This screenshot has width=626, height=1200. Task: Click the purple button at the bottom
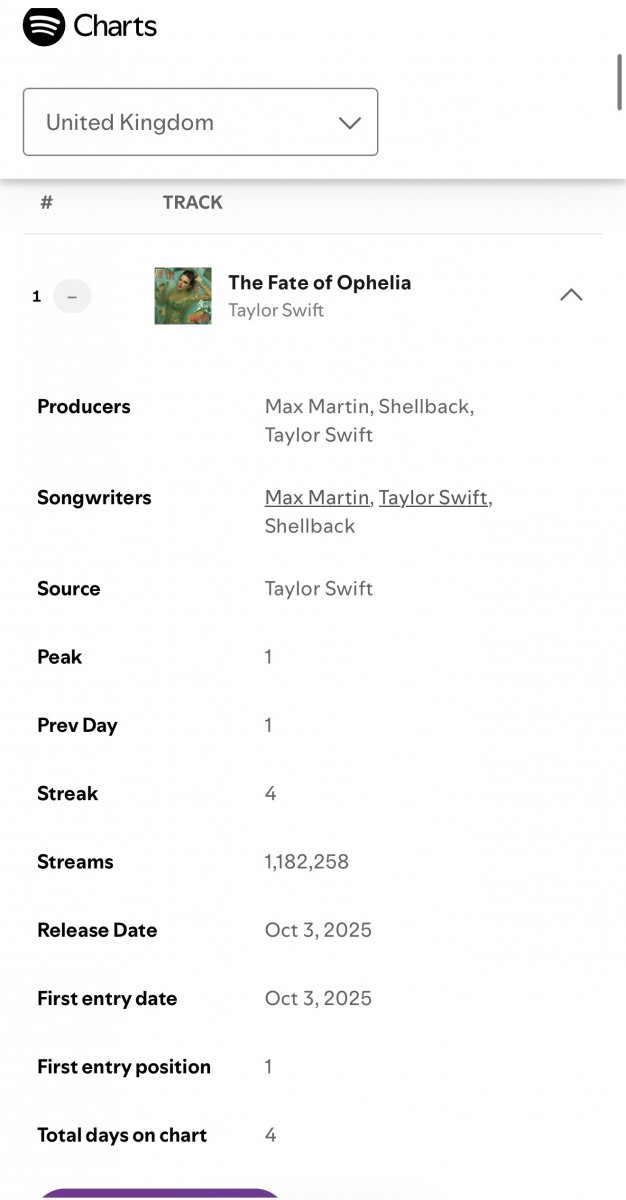(160, 1194)
